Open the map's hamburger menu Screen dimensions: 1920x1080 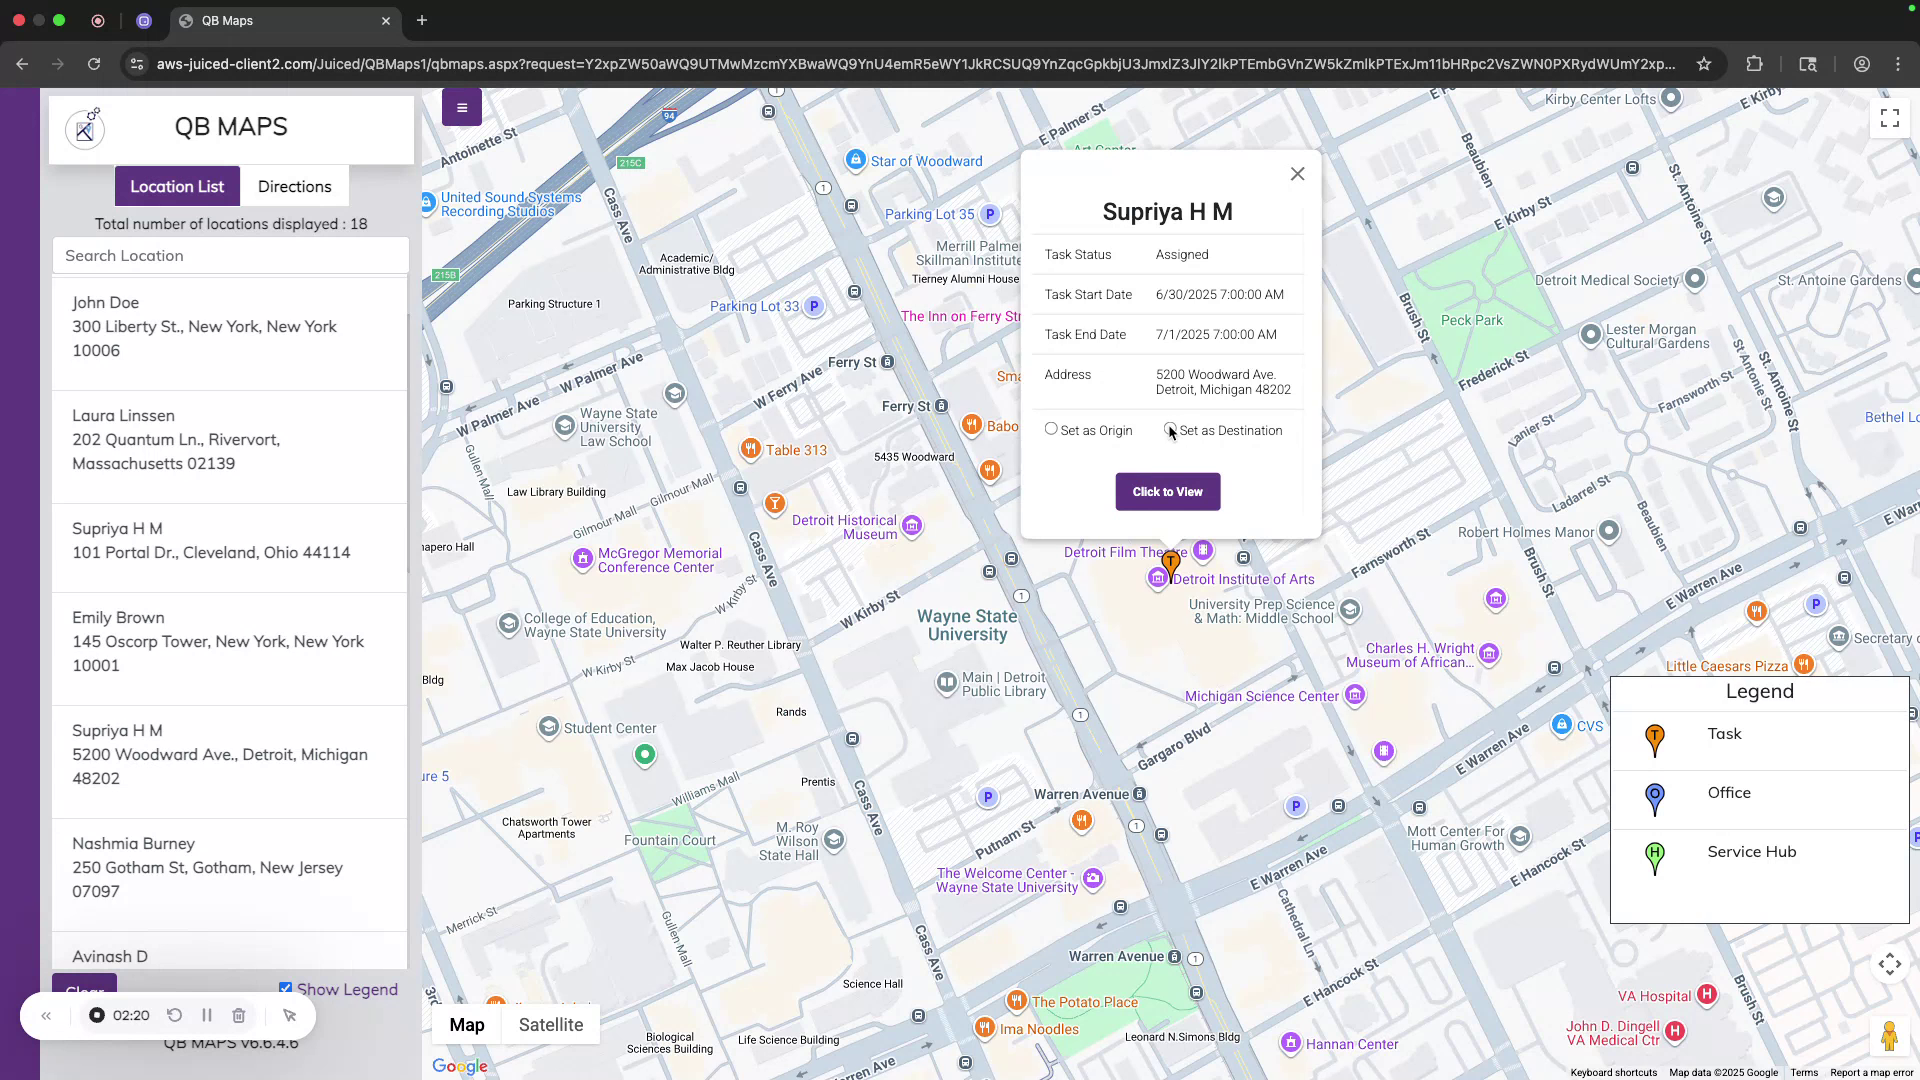pos(461,107)
